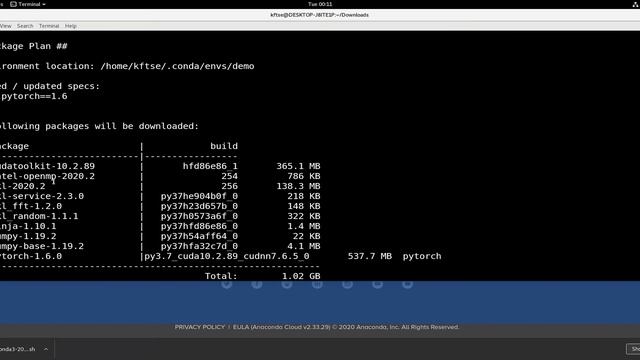Follow the PRIVACY POLICY link
Viewport: 640px width, 360px height.
[x=200, y=327]
